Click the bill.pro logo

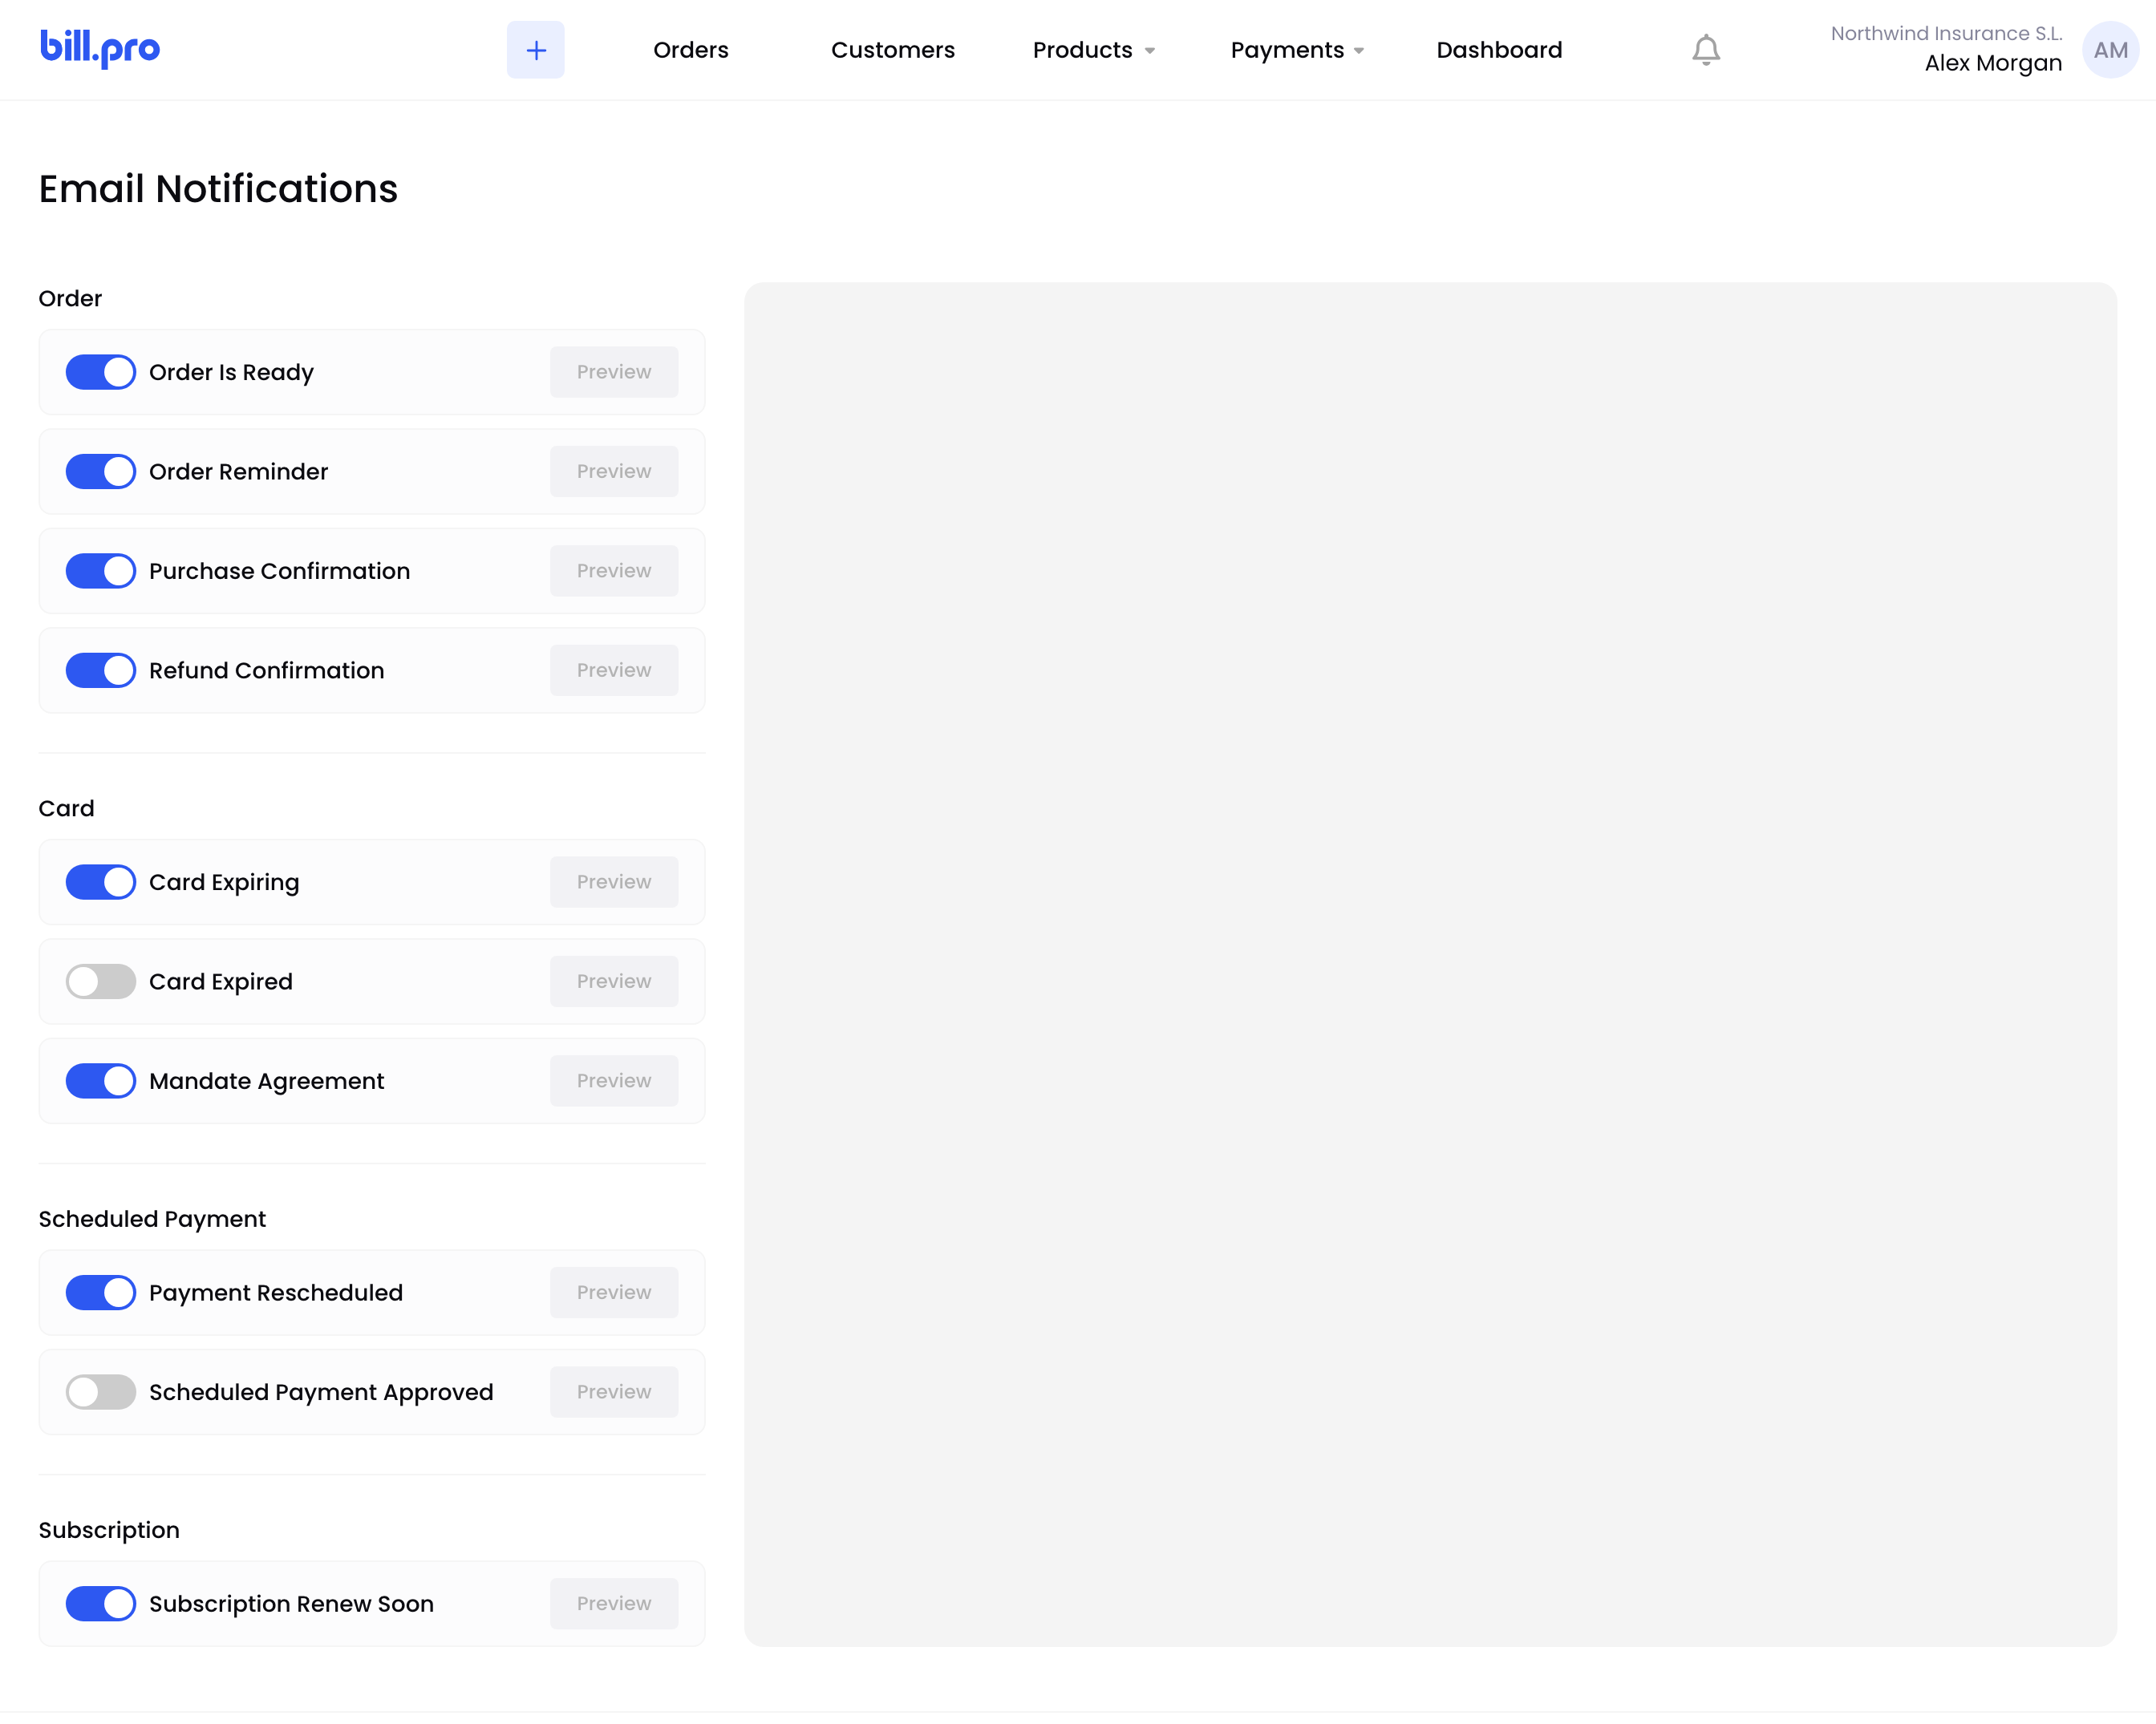pyautogui.click(x=100, y=48)
